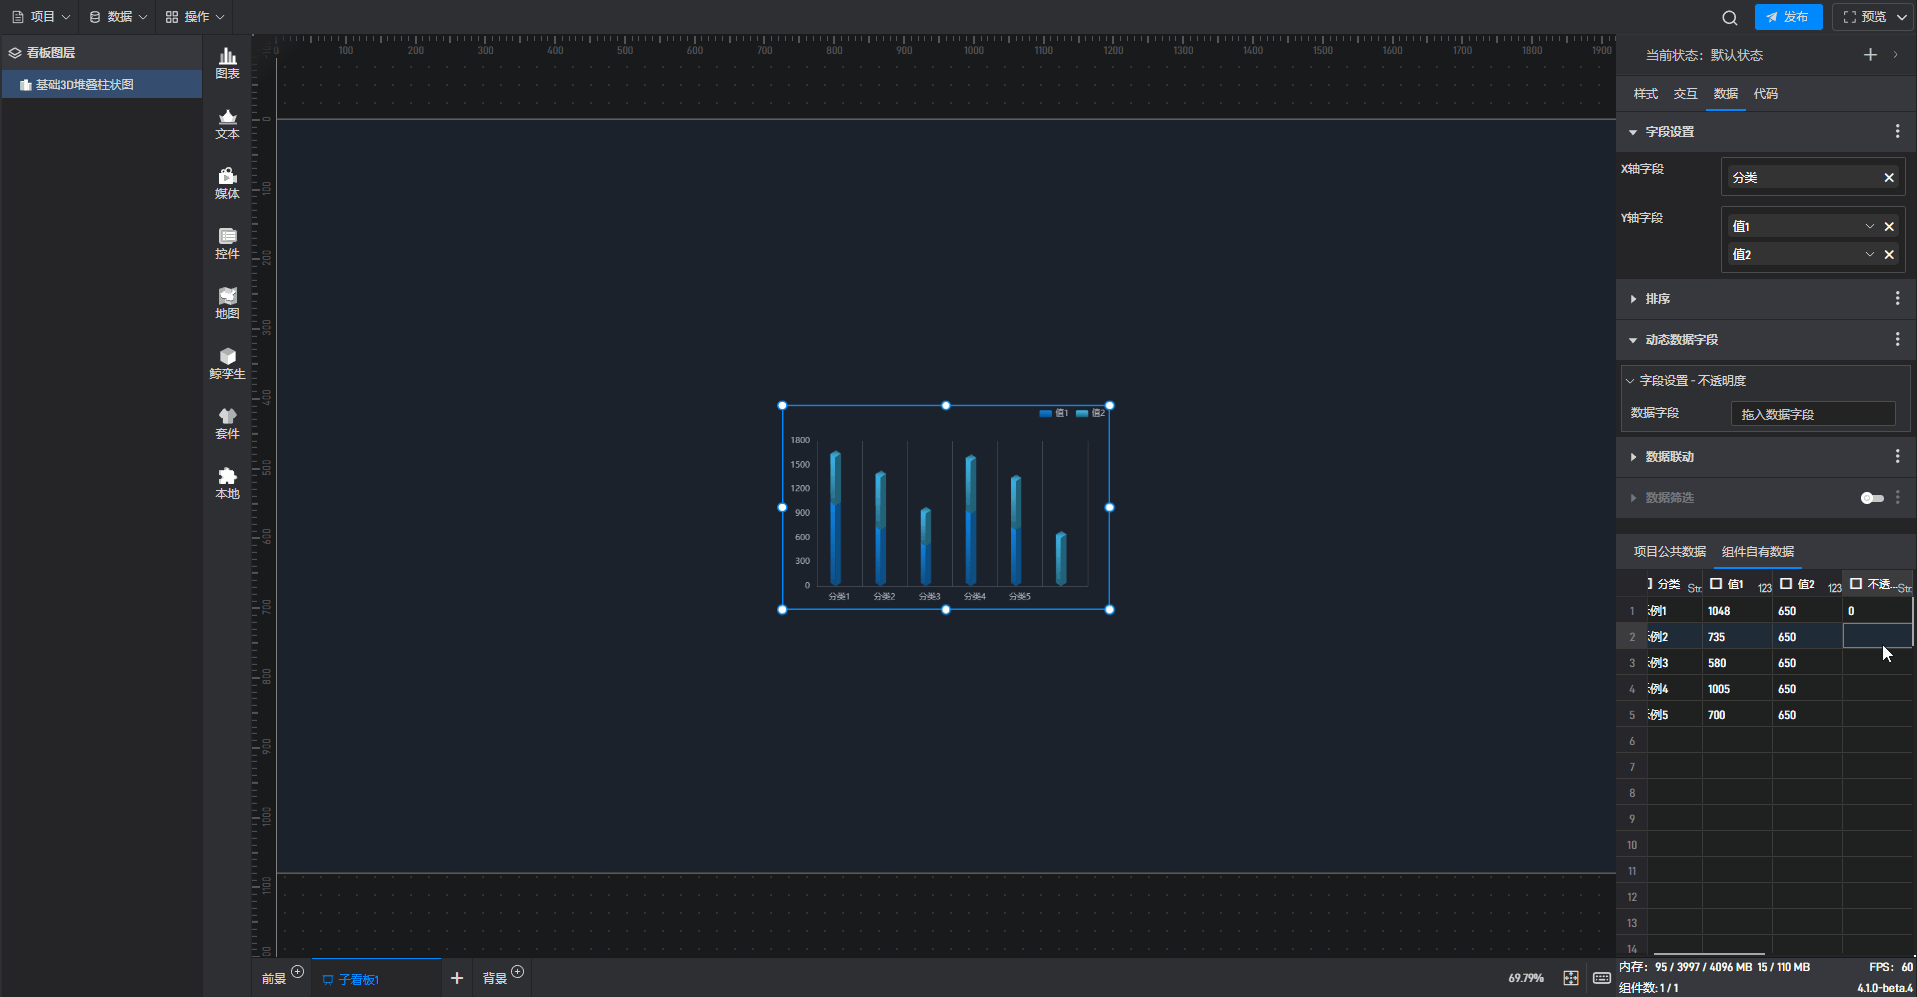Open the 控件 controls components panel

point(228,244)
